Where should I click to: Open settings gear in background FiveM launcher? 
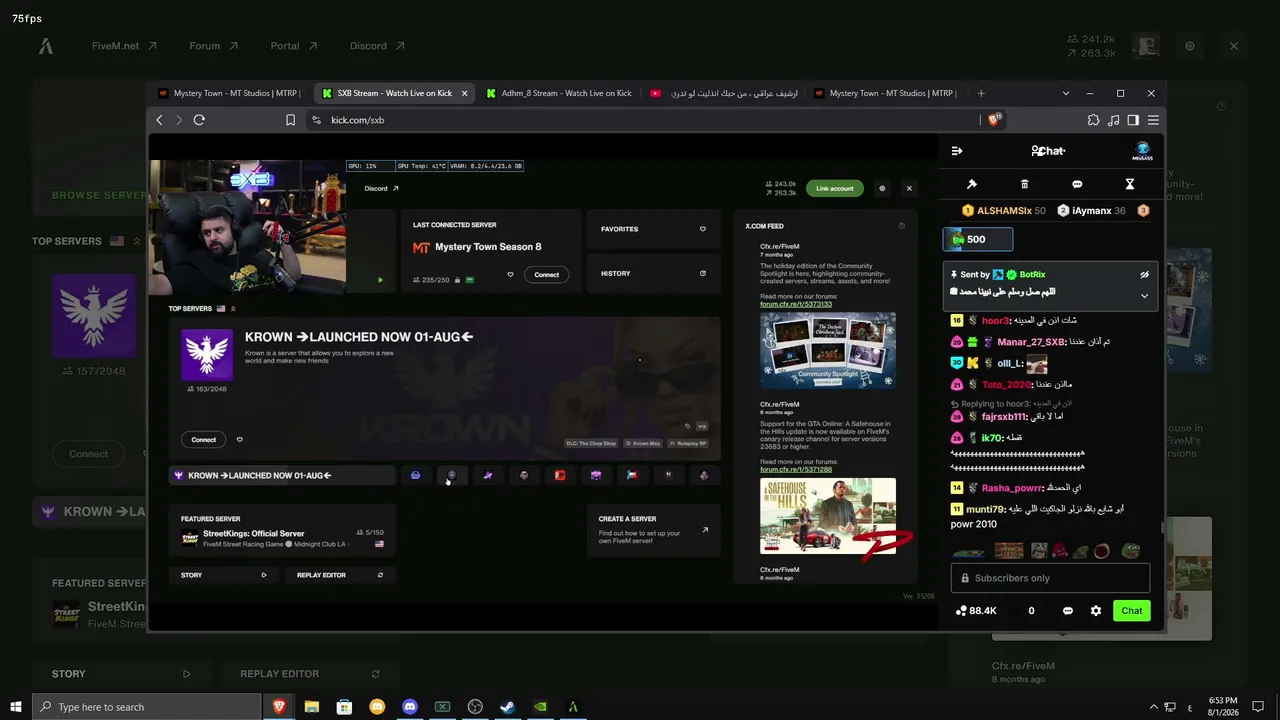[x=1190, y=46]
